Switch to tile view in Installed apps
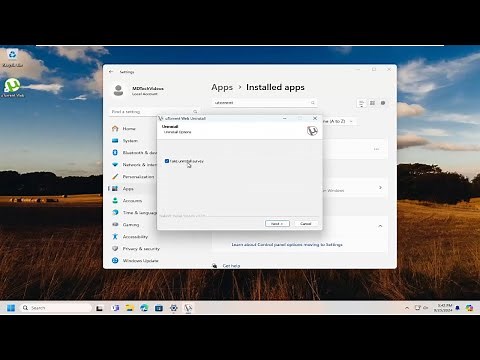Viewport: 480px width, 360px height. pos(383,103)
